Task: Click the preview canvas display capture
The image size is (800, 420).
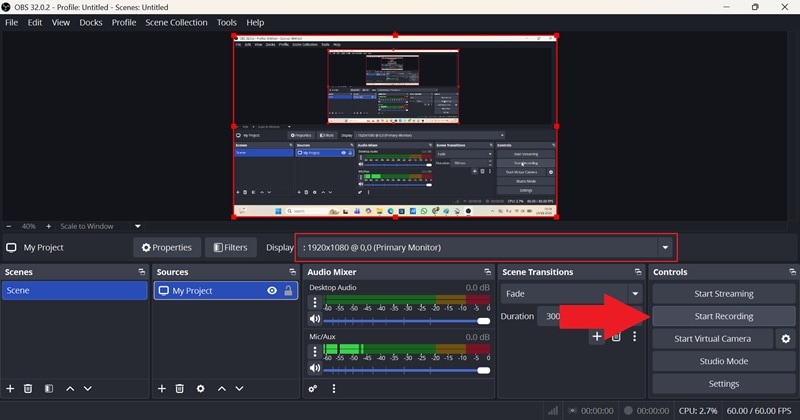Action: pos(395,127)
